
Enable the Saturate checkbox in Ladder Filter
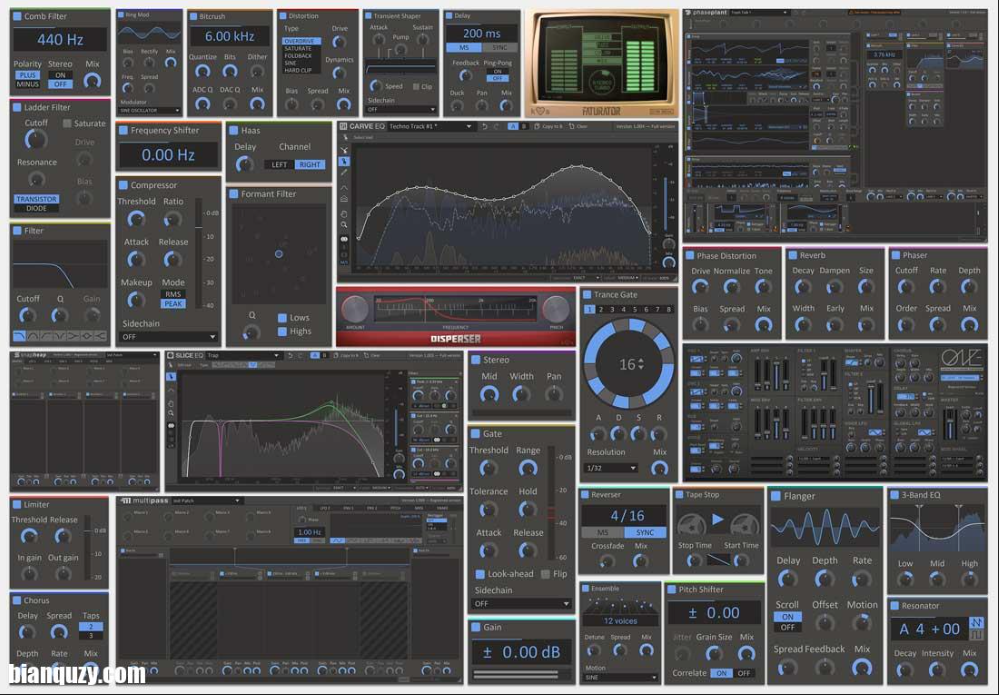click(67, 123)
